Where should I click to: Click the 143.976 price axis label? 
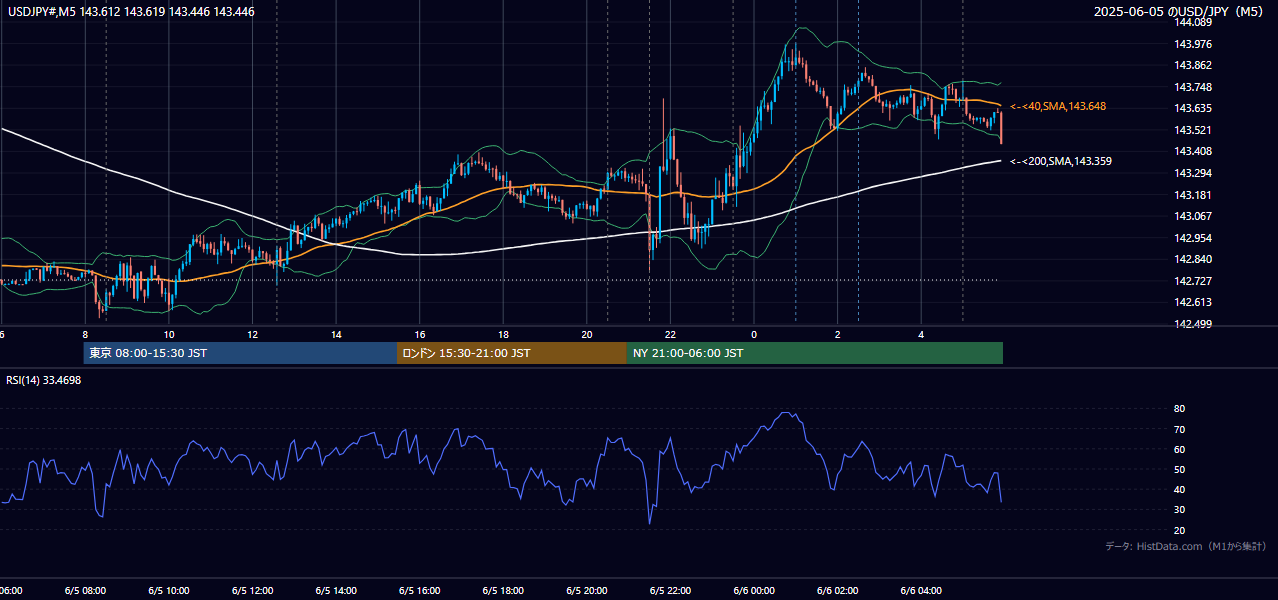click(1194, 44)
